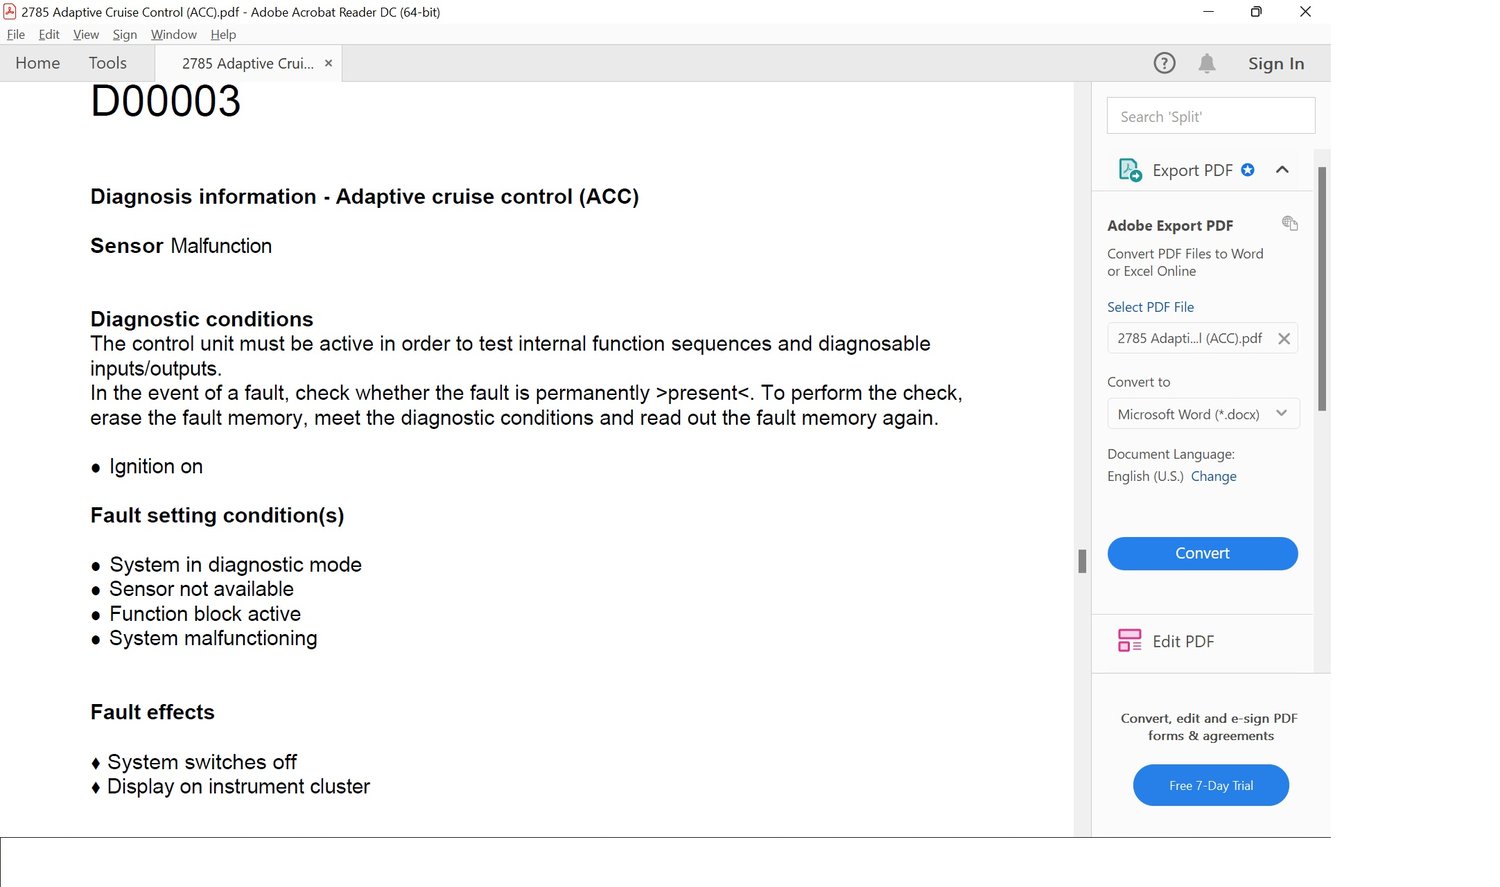This screenshot has width=1500, height=887.
Task: Open the Window menu
Action: pos(173,34)
